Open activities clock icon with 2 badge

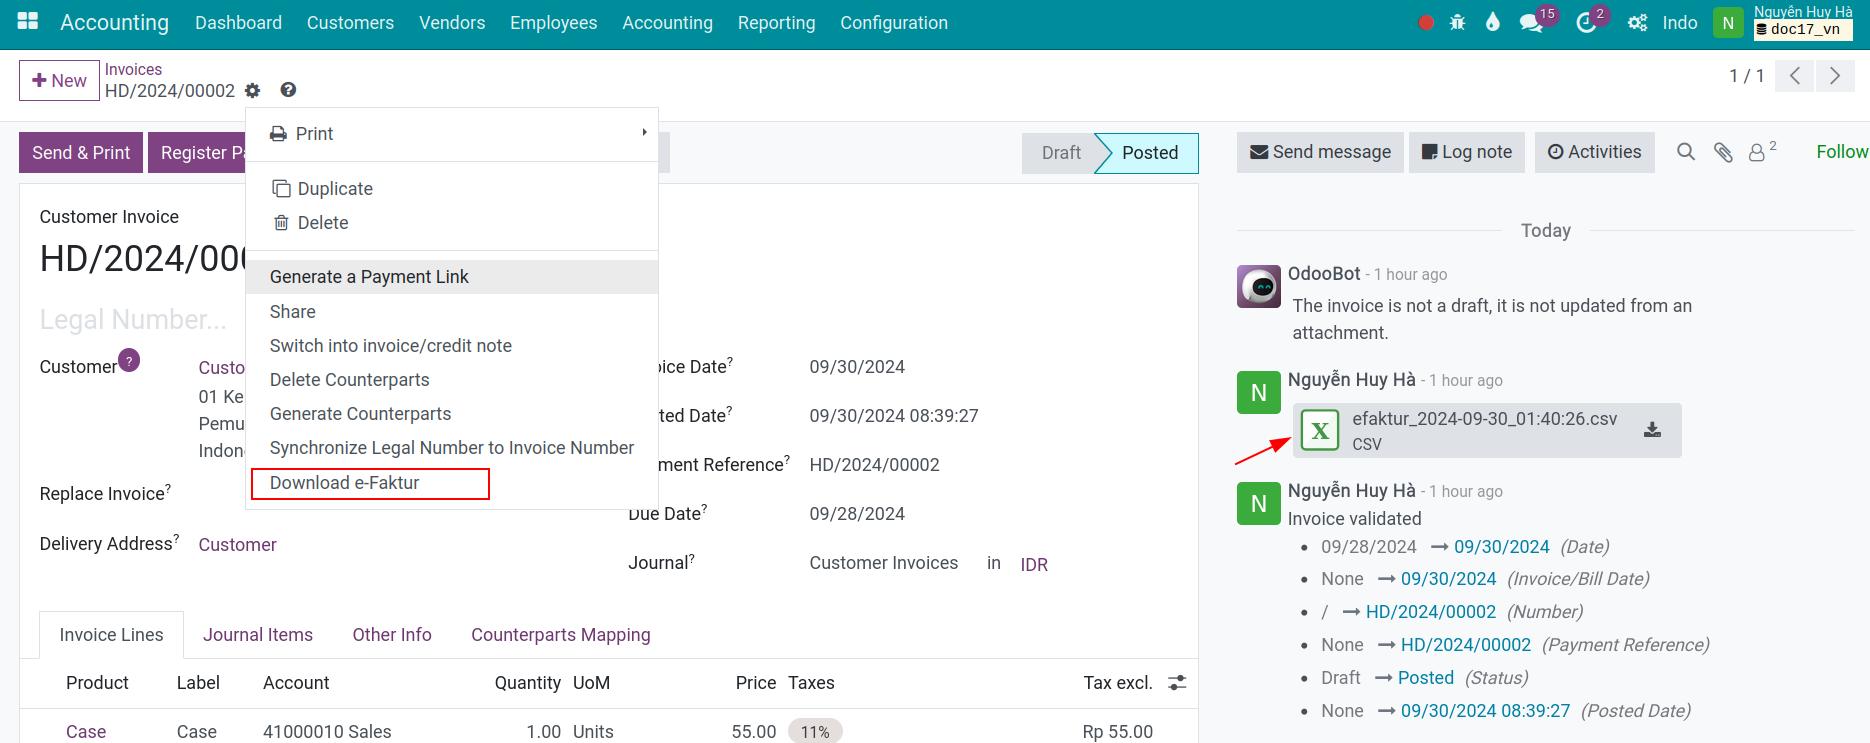tap(1586, 23)
